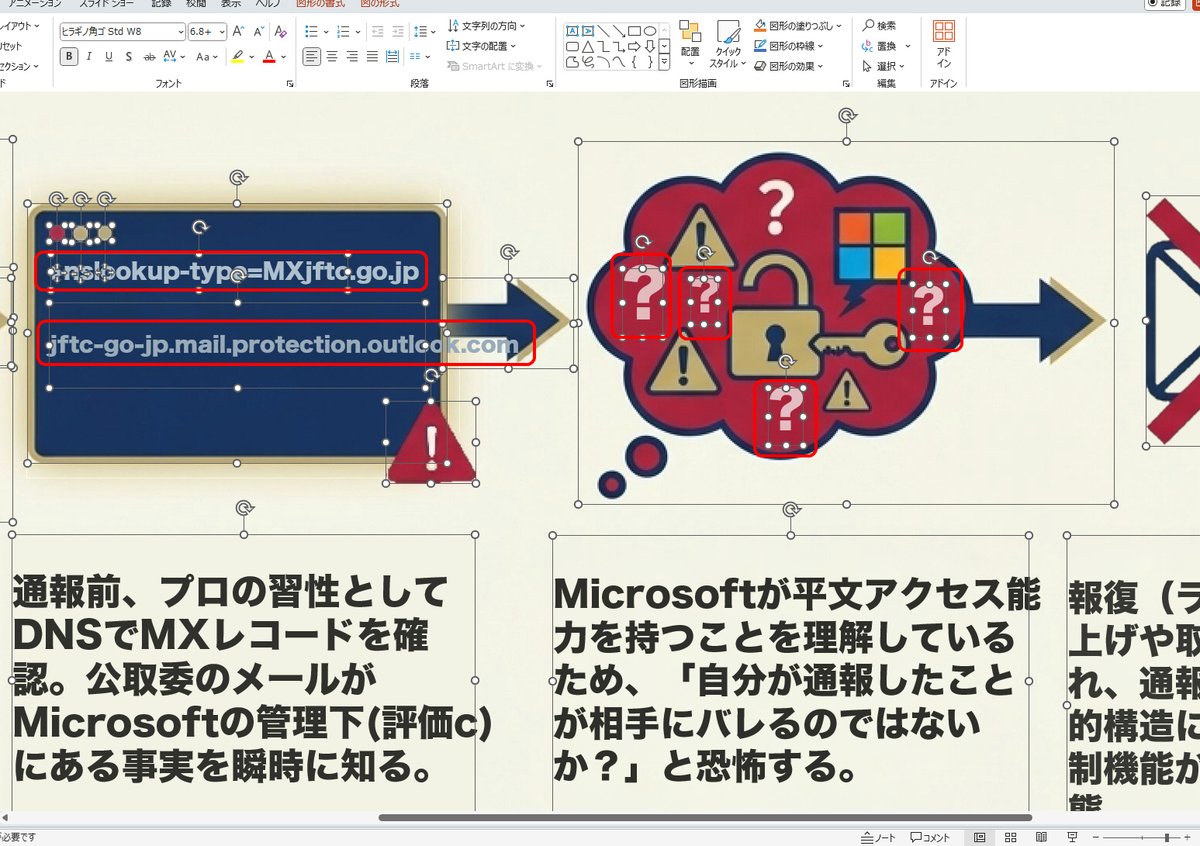
Task: Switch to slide sorter view
Action: click(1011, 837)
